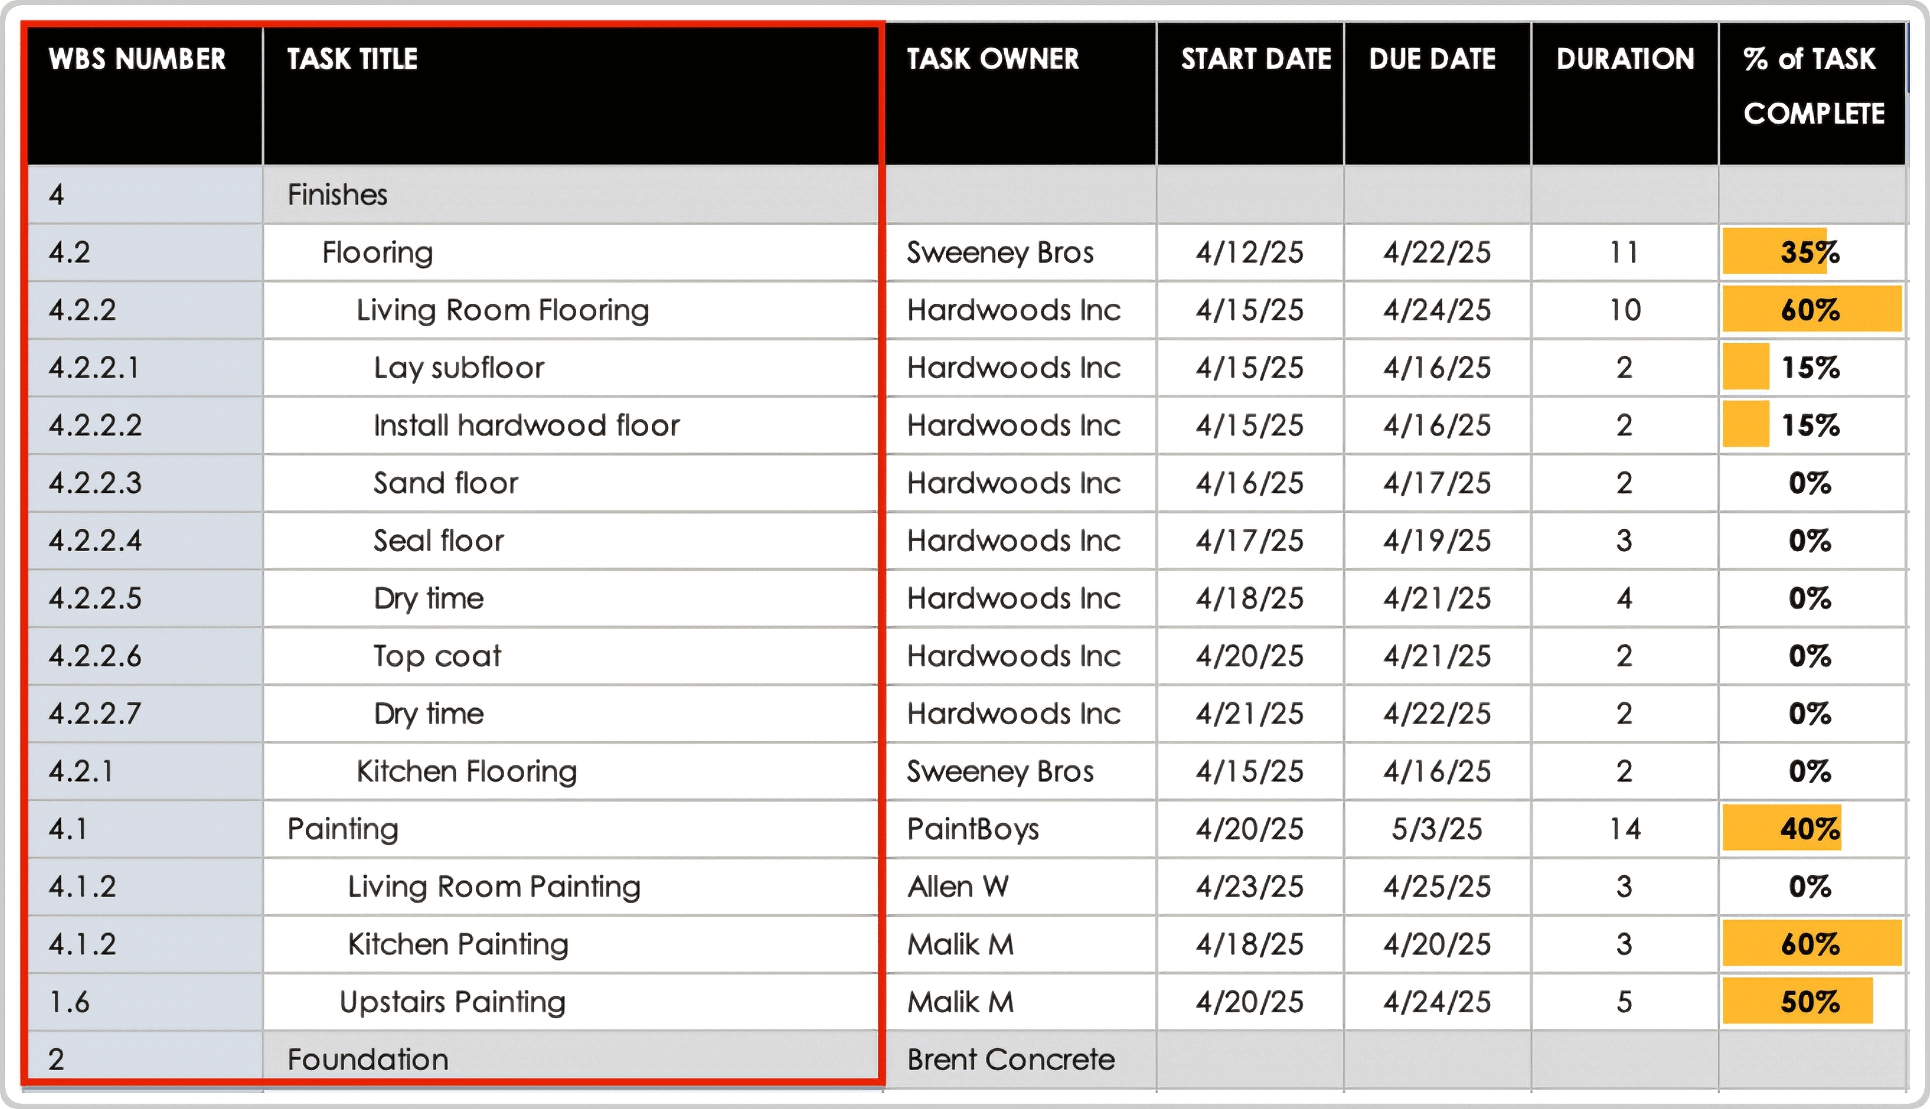Select the Kitchen Painting task owned by Malik M
Image resolution: width=1930 pixels, height=1109 pixels.
(x=456, y=944)
